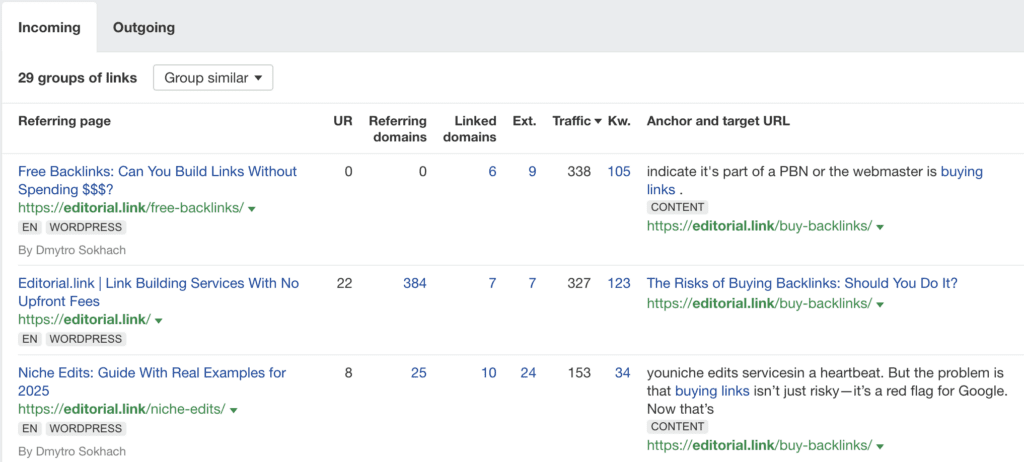Open keywords value 34
Screen dimensions: 1024x462
623,372
